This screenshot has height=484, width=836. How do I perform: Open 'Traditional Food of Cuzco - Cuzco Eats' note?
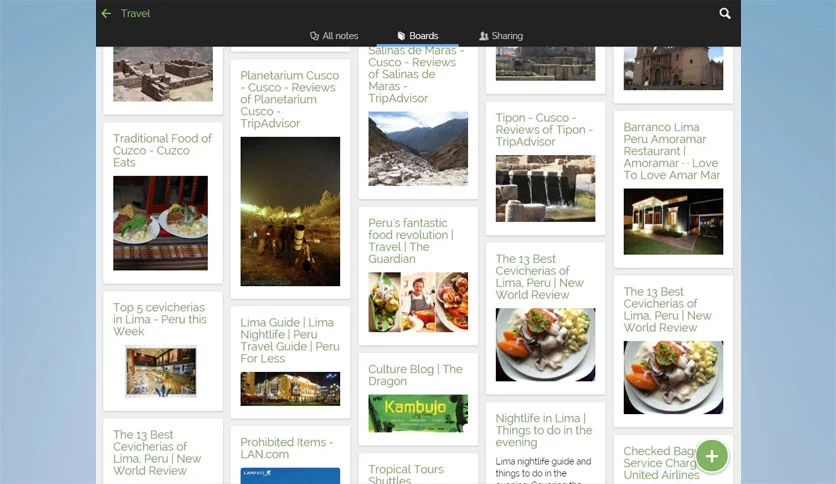[x=162, y=150]
